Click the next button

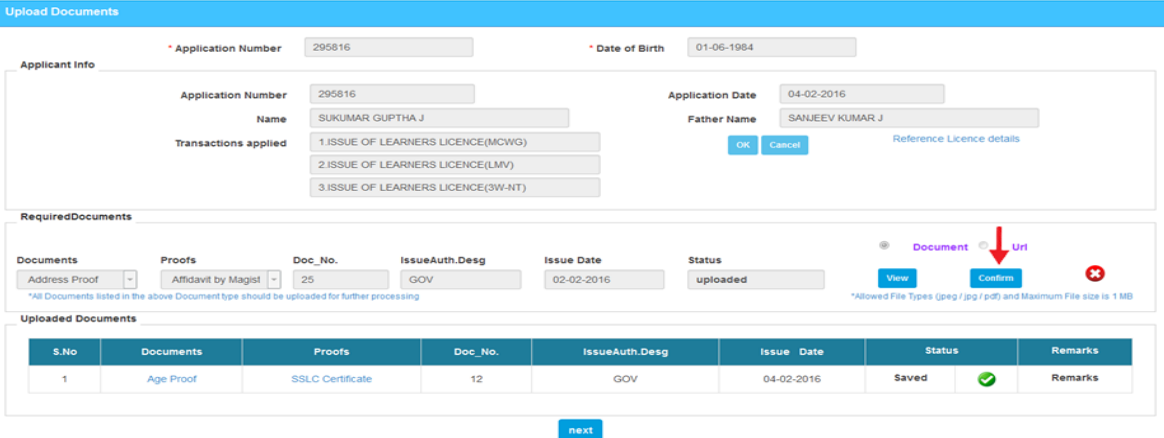coord(580,429)
